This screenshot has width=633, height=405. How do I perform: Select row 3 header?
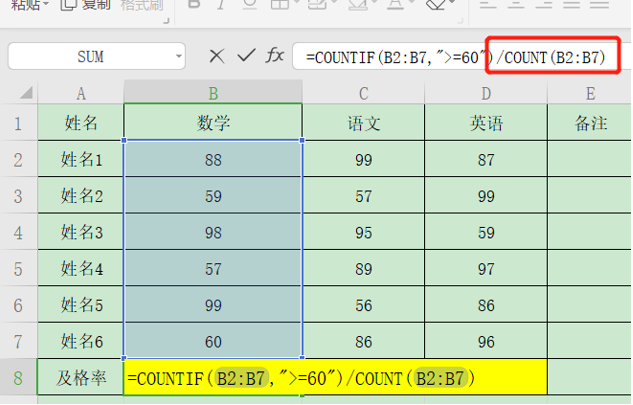pyautogui.click(x=19, y=195)
